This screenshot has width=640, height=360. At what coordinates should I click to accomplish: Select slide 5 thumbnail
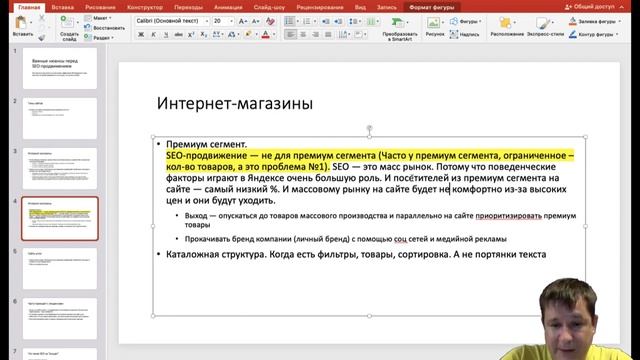(x=60, y=268)
